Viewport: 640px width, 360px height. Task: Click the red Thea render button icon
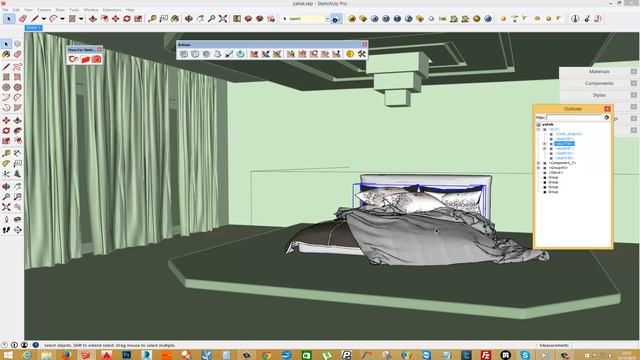96,60
